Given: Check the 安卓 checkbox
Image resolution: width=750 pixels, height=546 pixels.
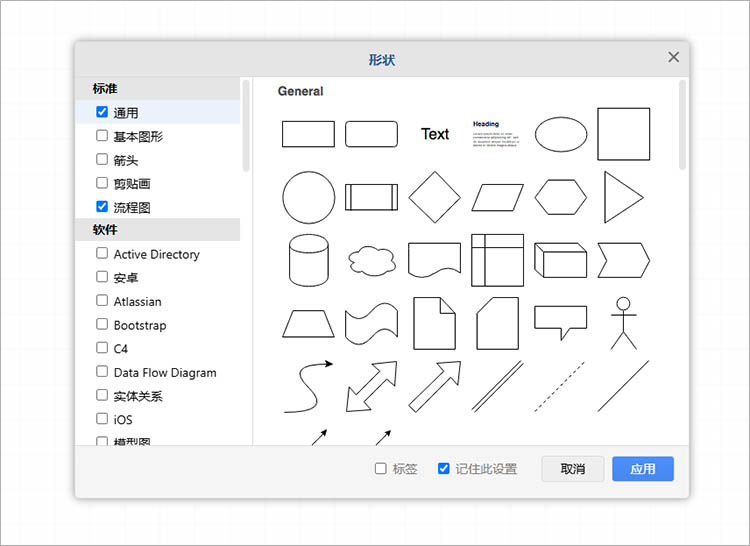Looking at the screenshot, I should click(x=102, y=276).
